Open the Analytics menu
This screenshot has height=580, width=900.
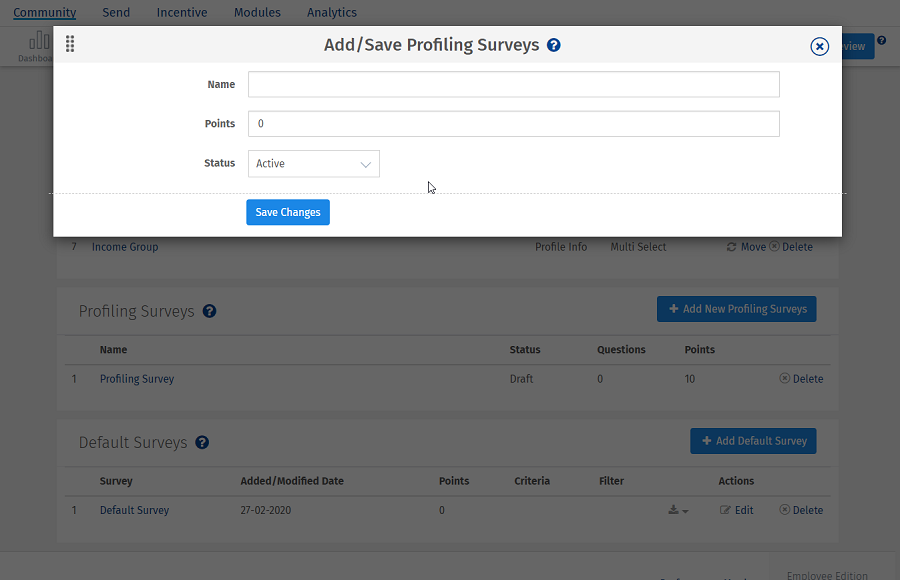331,12
